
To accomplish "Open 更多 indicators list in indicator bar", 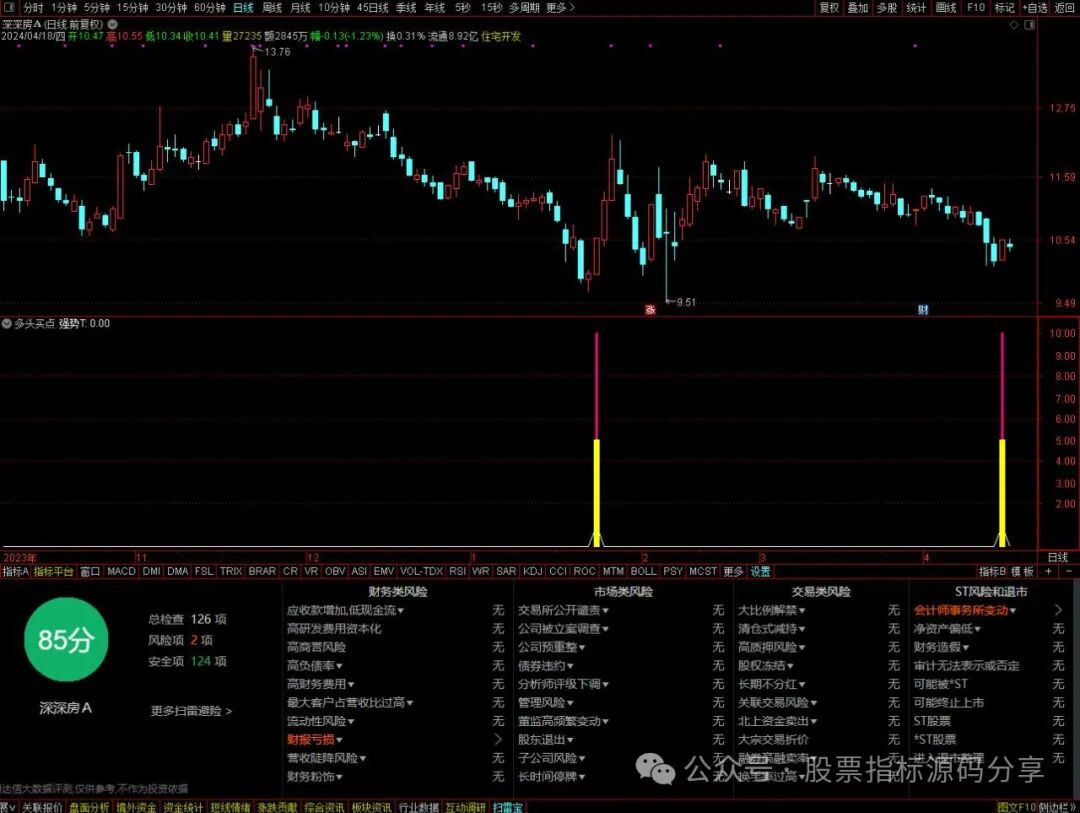I will (734, 571).
